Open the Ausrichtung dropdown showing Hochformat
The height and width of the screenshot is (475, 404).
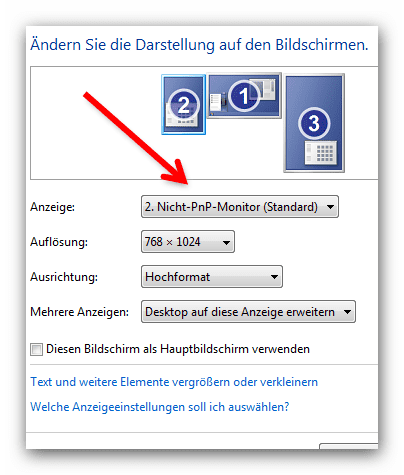pyautogui.click(x=212, y=277)
